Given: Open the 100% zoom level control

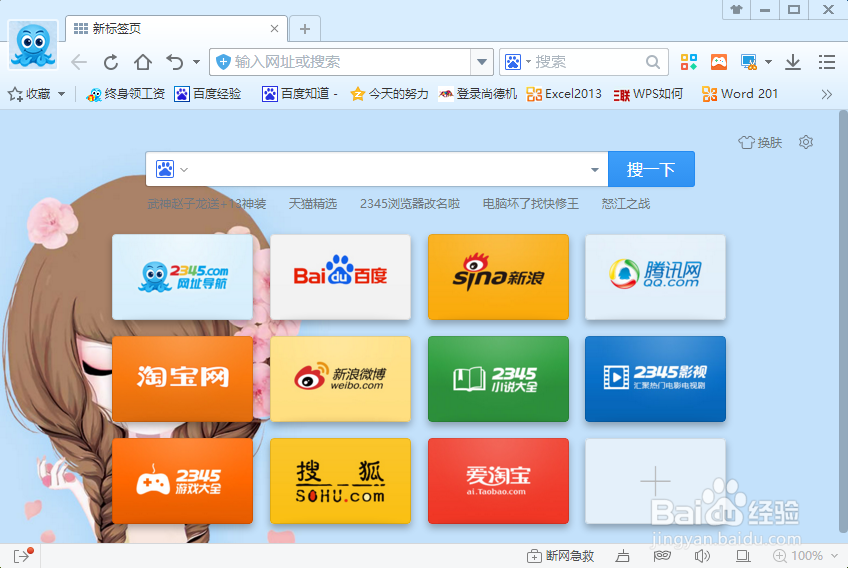Looking at the screenshot, I should point(805,556).
